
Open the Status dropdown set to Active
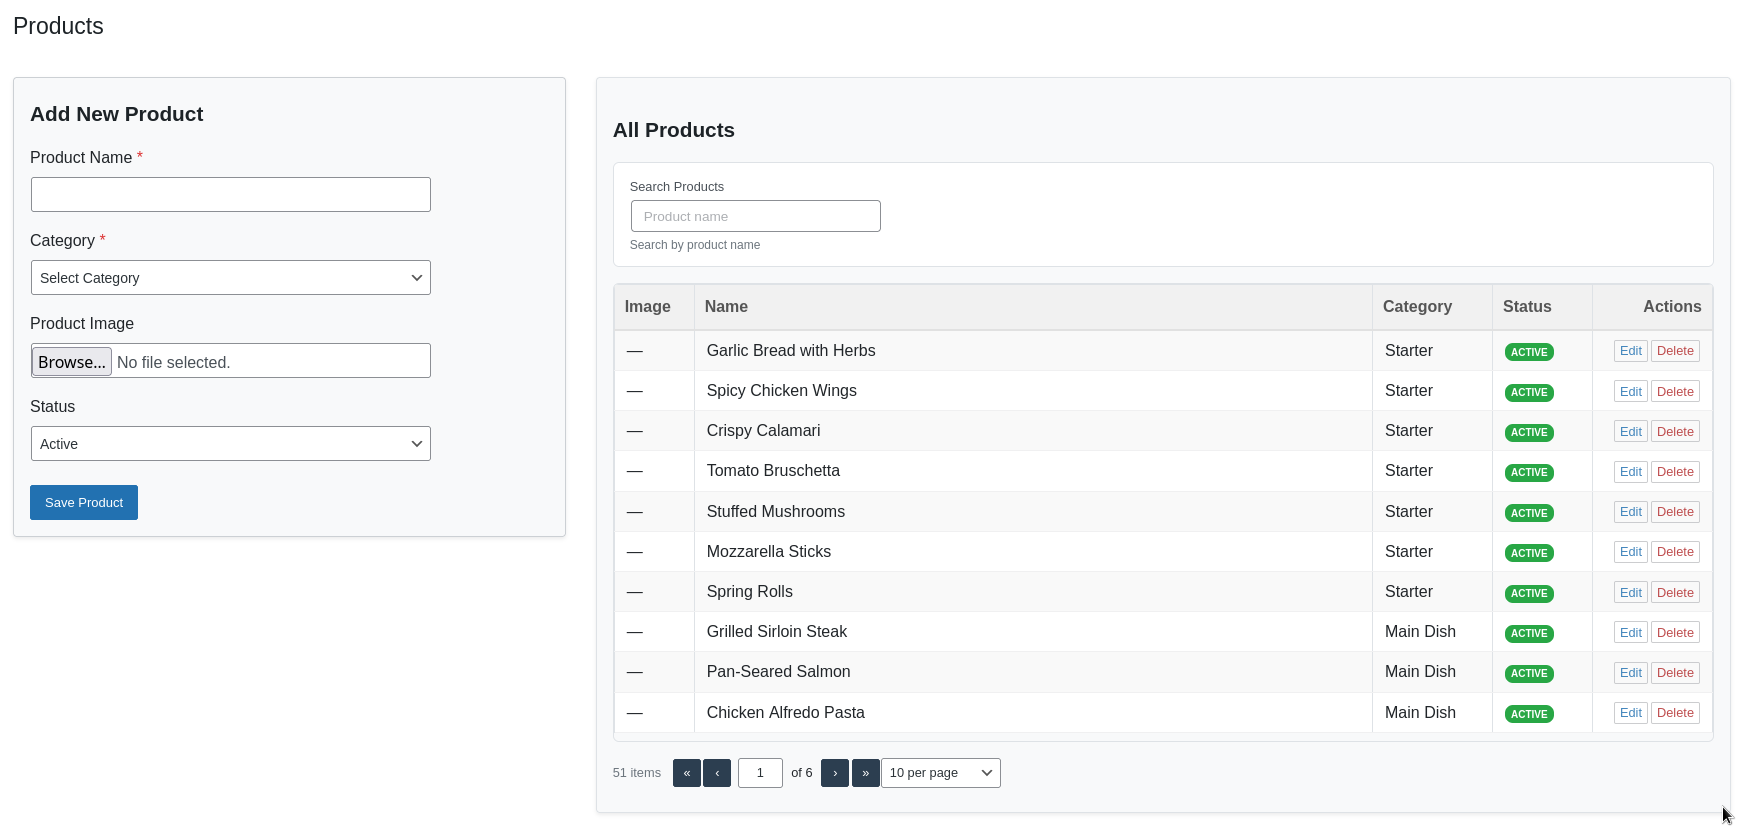coord(231,444)
